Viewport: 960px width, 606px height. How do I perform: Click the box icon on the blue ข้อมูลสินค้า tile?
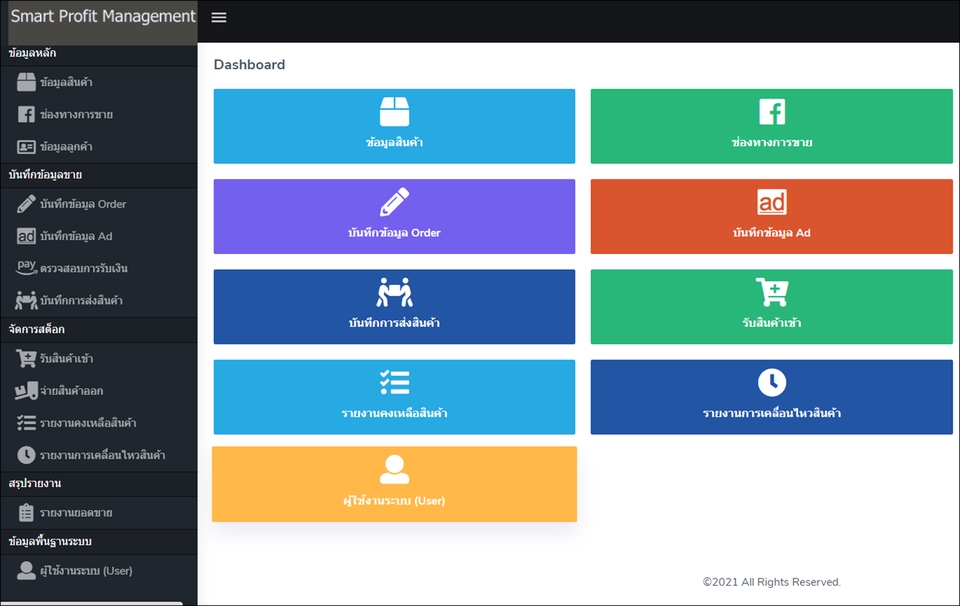click(x=394, y=111)
